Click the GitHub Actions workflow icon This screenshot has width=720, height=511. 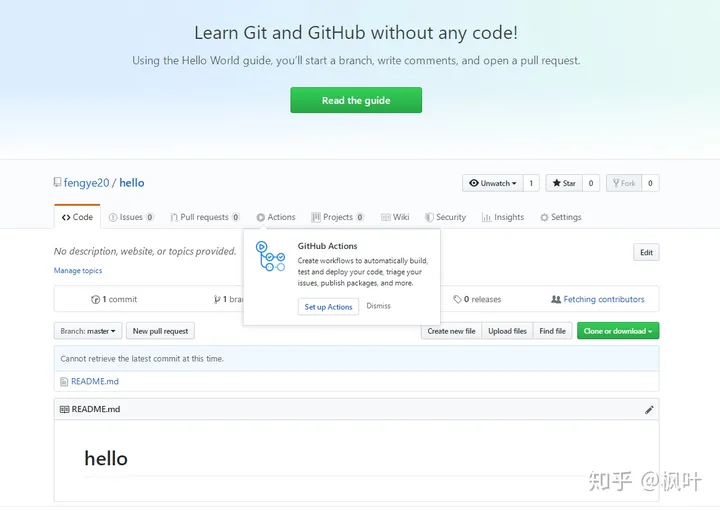[x=270, y=256]
